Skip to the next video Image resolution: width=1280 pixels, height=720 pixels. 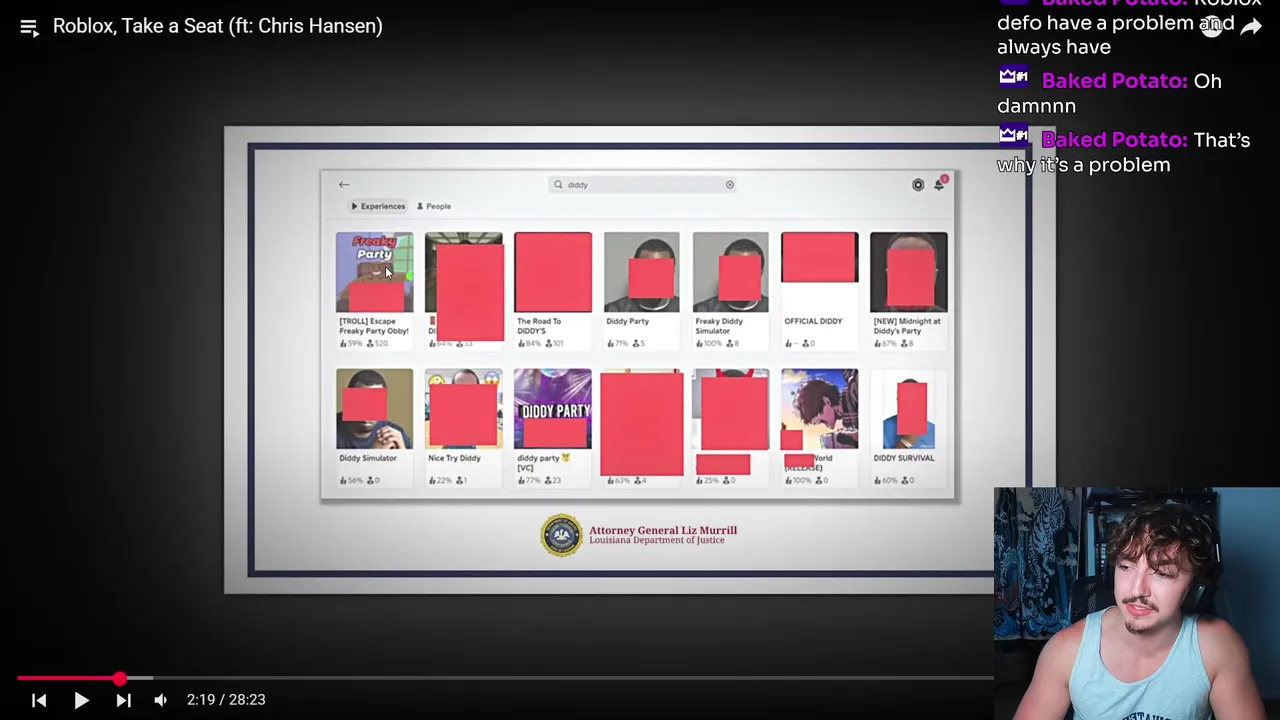(x=123, y=700)
